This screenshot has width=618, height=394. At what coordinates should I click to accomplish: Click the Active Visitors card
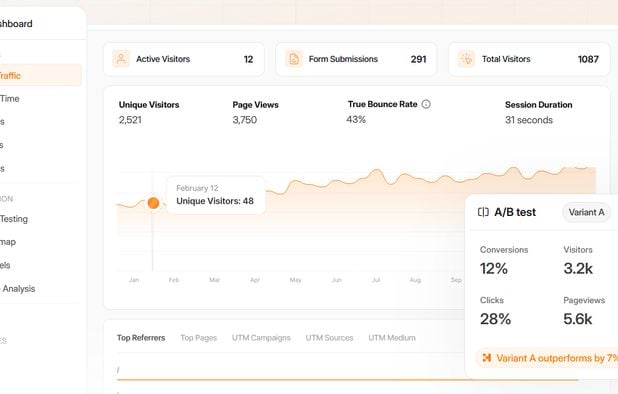tap(184, 59)
